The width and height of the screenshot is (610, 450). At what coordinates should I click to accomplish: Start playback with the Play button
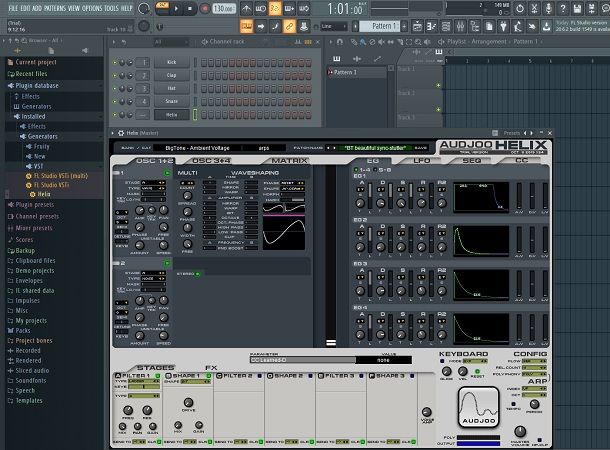(x=176, y=9)
